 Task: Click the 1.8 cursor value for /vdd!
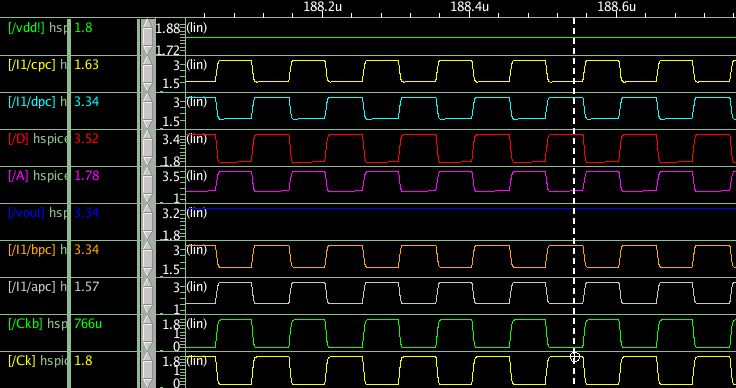coord(84,28)
